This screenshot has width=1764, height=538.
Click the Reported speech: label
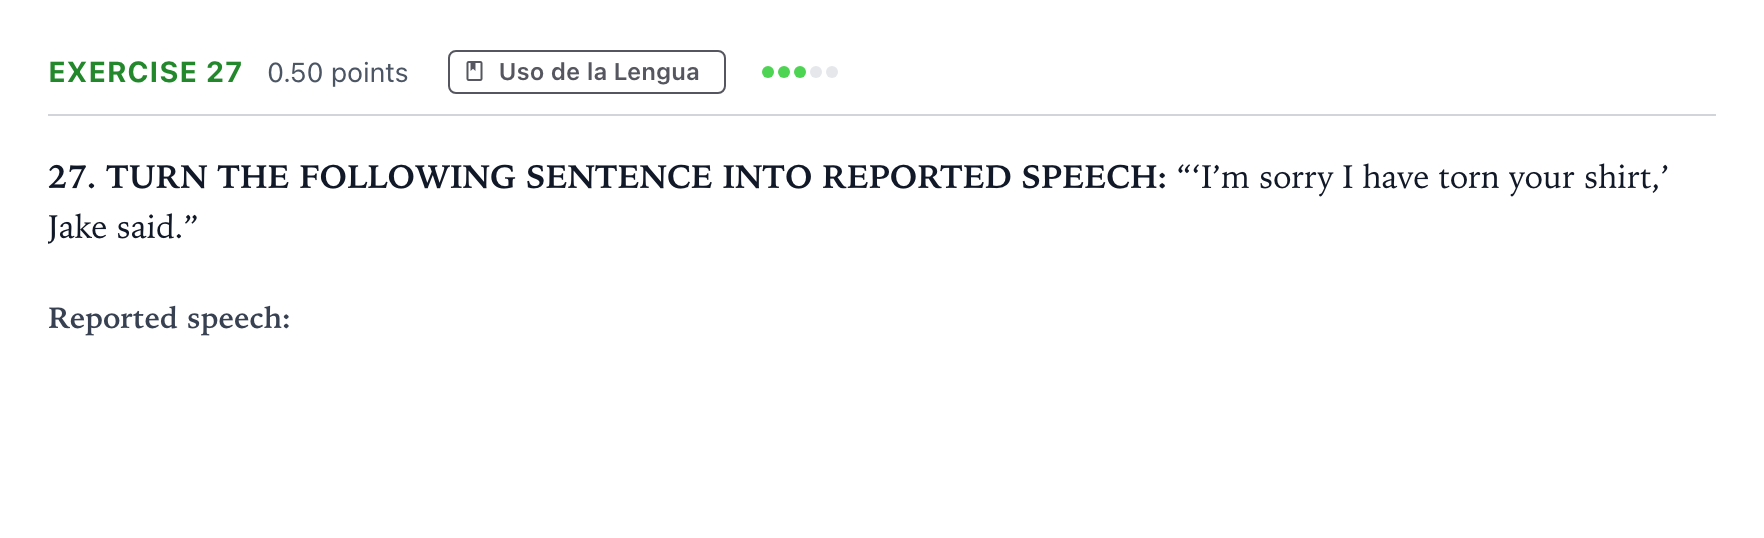[x=169, y=318]
